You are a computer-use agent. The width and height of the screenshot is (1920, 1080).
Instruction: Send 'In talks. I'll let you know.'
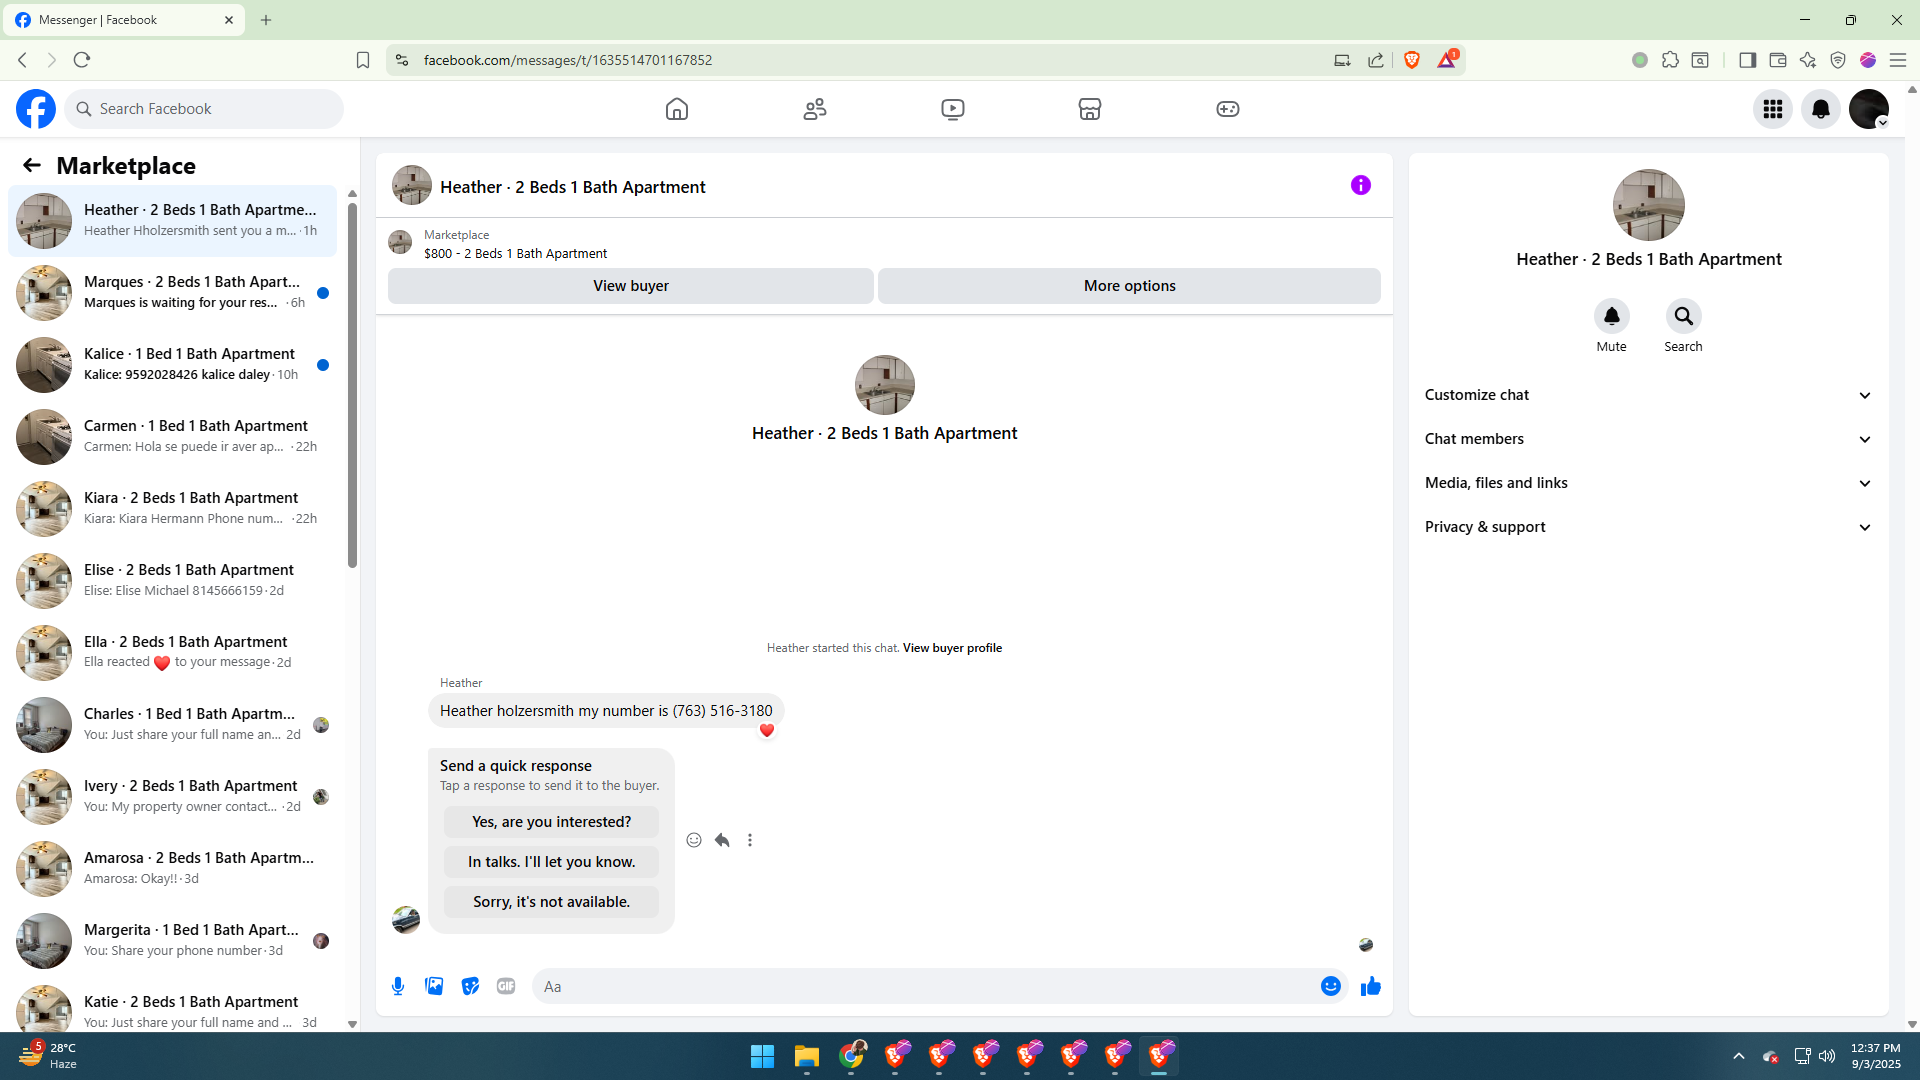click(x=552, y=862)
